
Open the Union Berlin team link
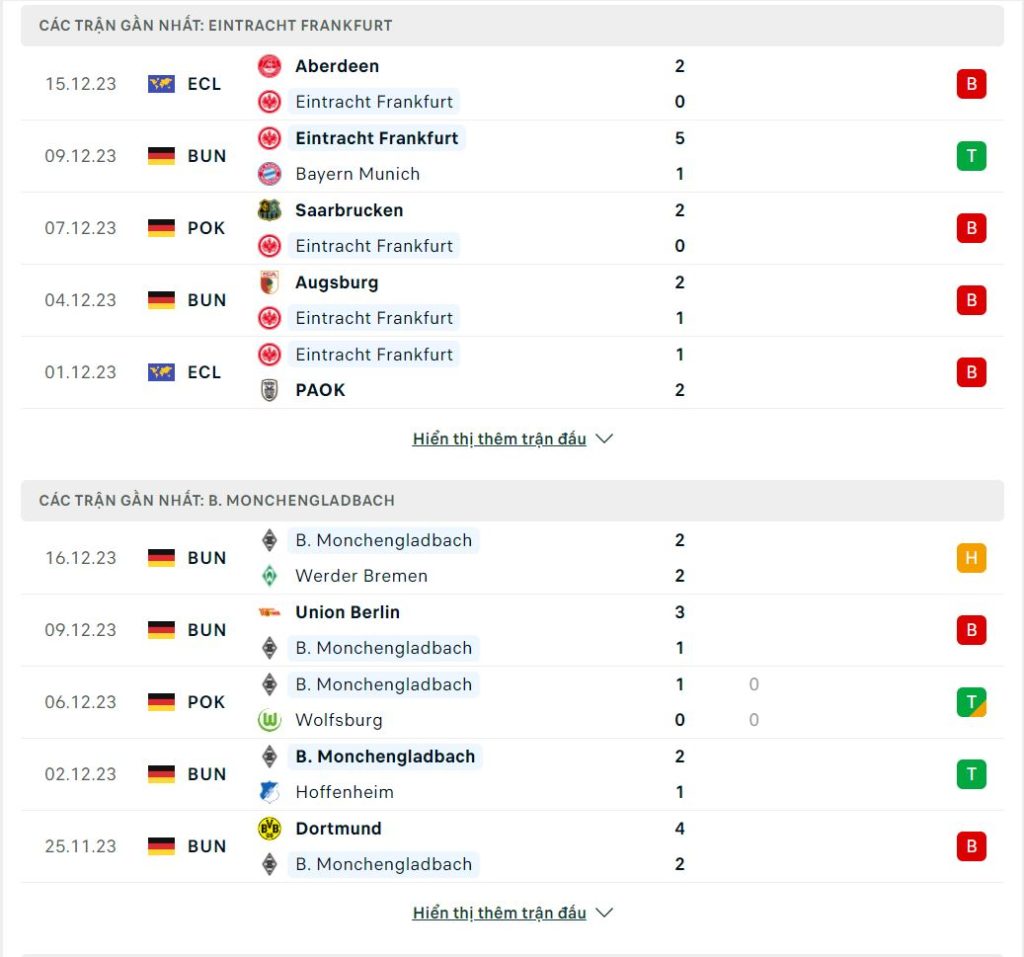click(347, 612)
